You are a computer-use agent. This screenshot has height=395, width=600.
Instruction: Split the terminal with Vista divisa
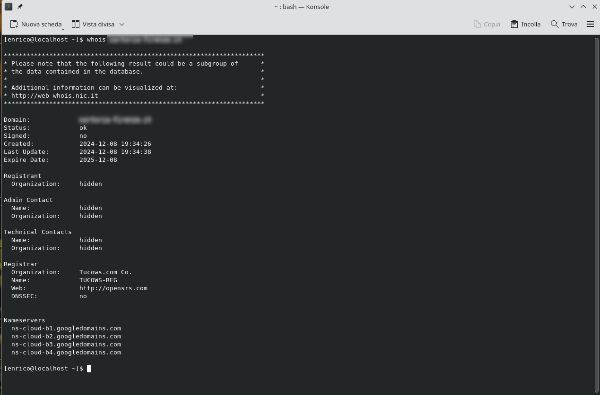click(x=93, y=24)
